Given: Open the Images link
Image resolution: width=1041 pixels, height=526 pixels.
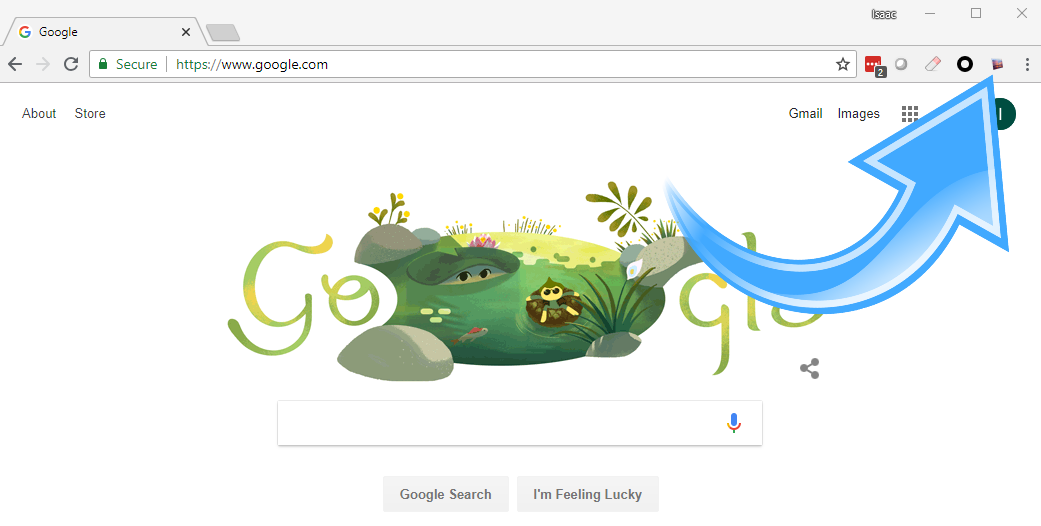Looking at the screenshot, I should click(x=858, y=114).
